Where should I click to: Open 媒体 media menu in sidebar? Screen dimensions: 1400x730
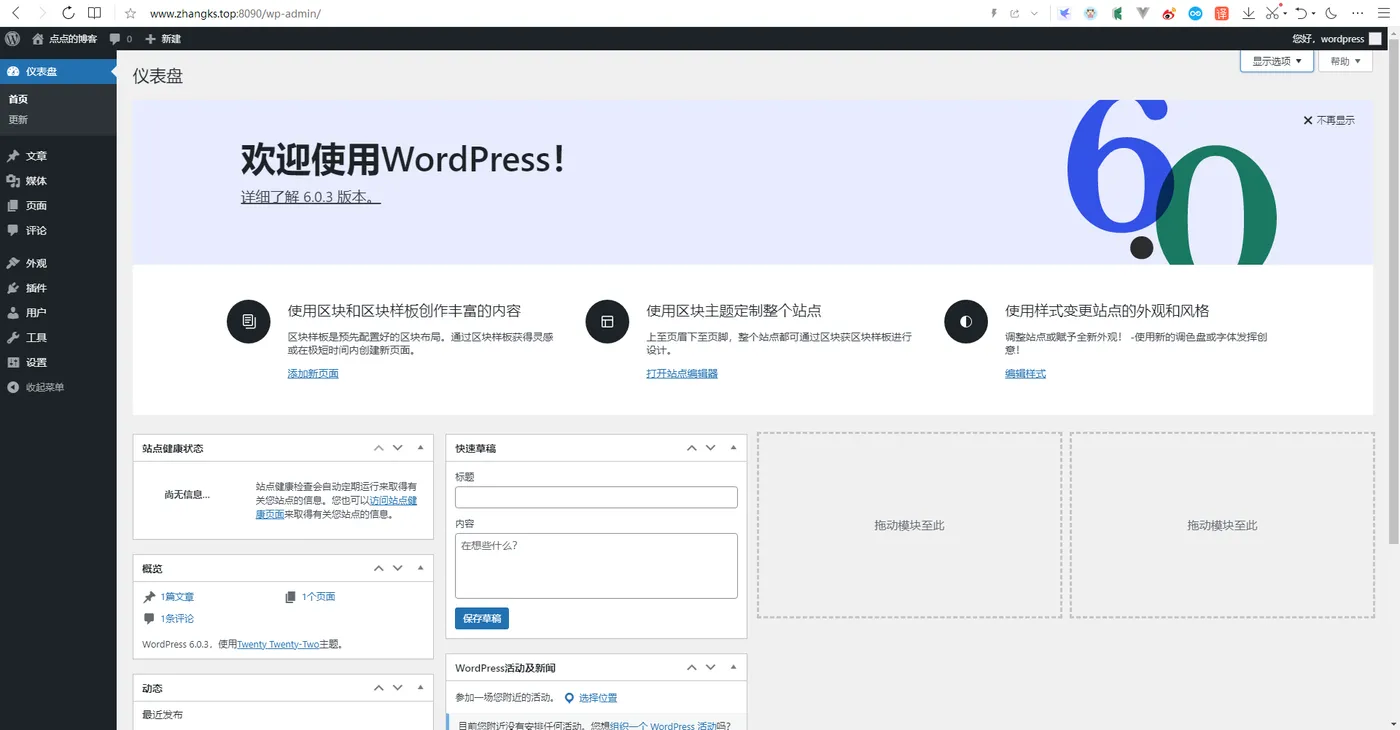(x=58, y=181)
